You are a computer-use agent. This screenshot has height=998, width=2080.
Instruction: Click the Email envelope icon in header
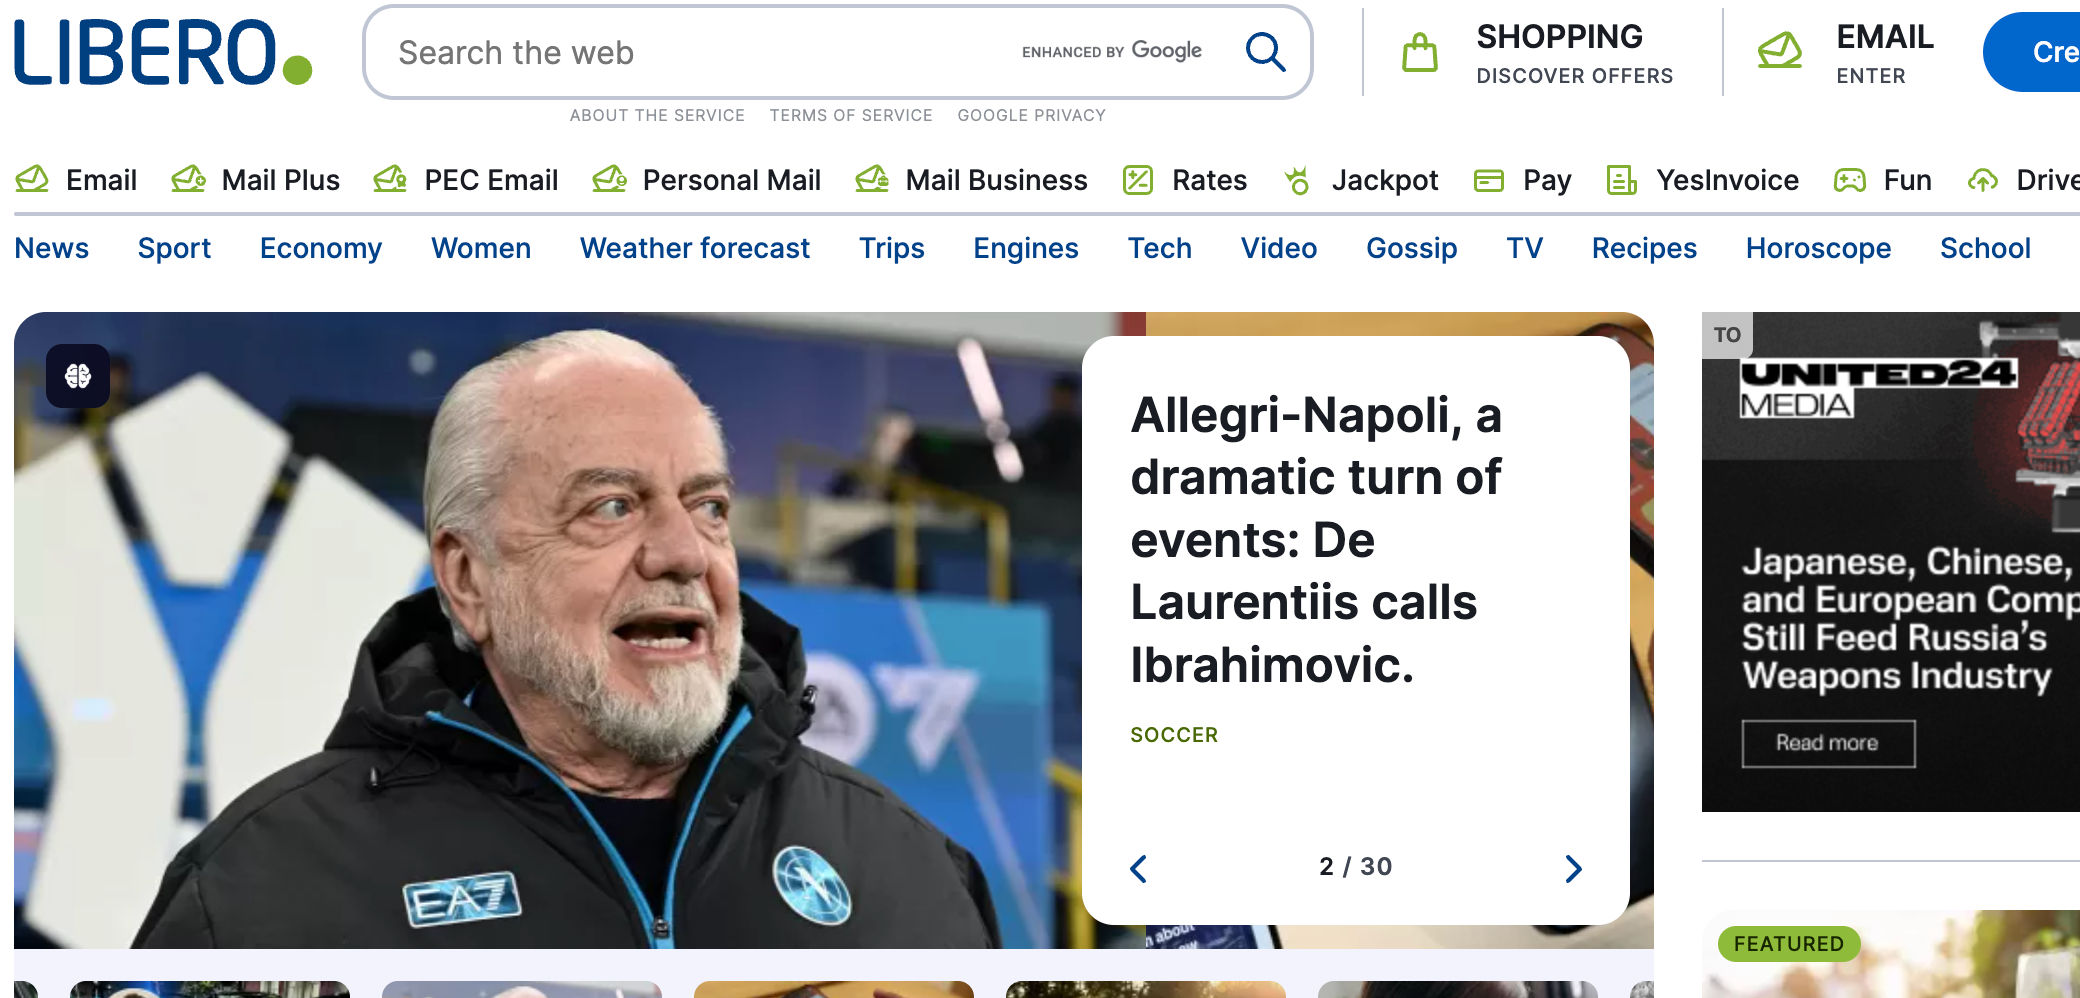point(1780,50)
